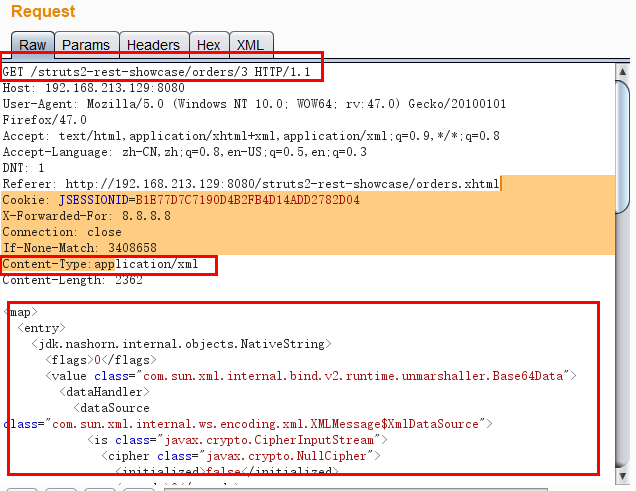636x491 pixels.
Task: Click the Referer header line
Action: (251, 184)
